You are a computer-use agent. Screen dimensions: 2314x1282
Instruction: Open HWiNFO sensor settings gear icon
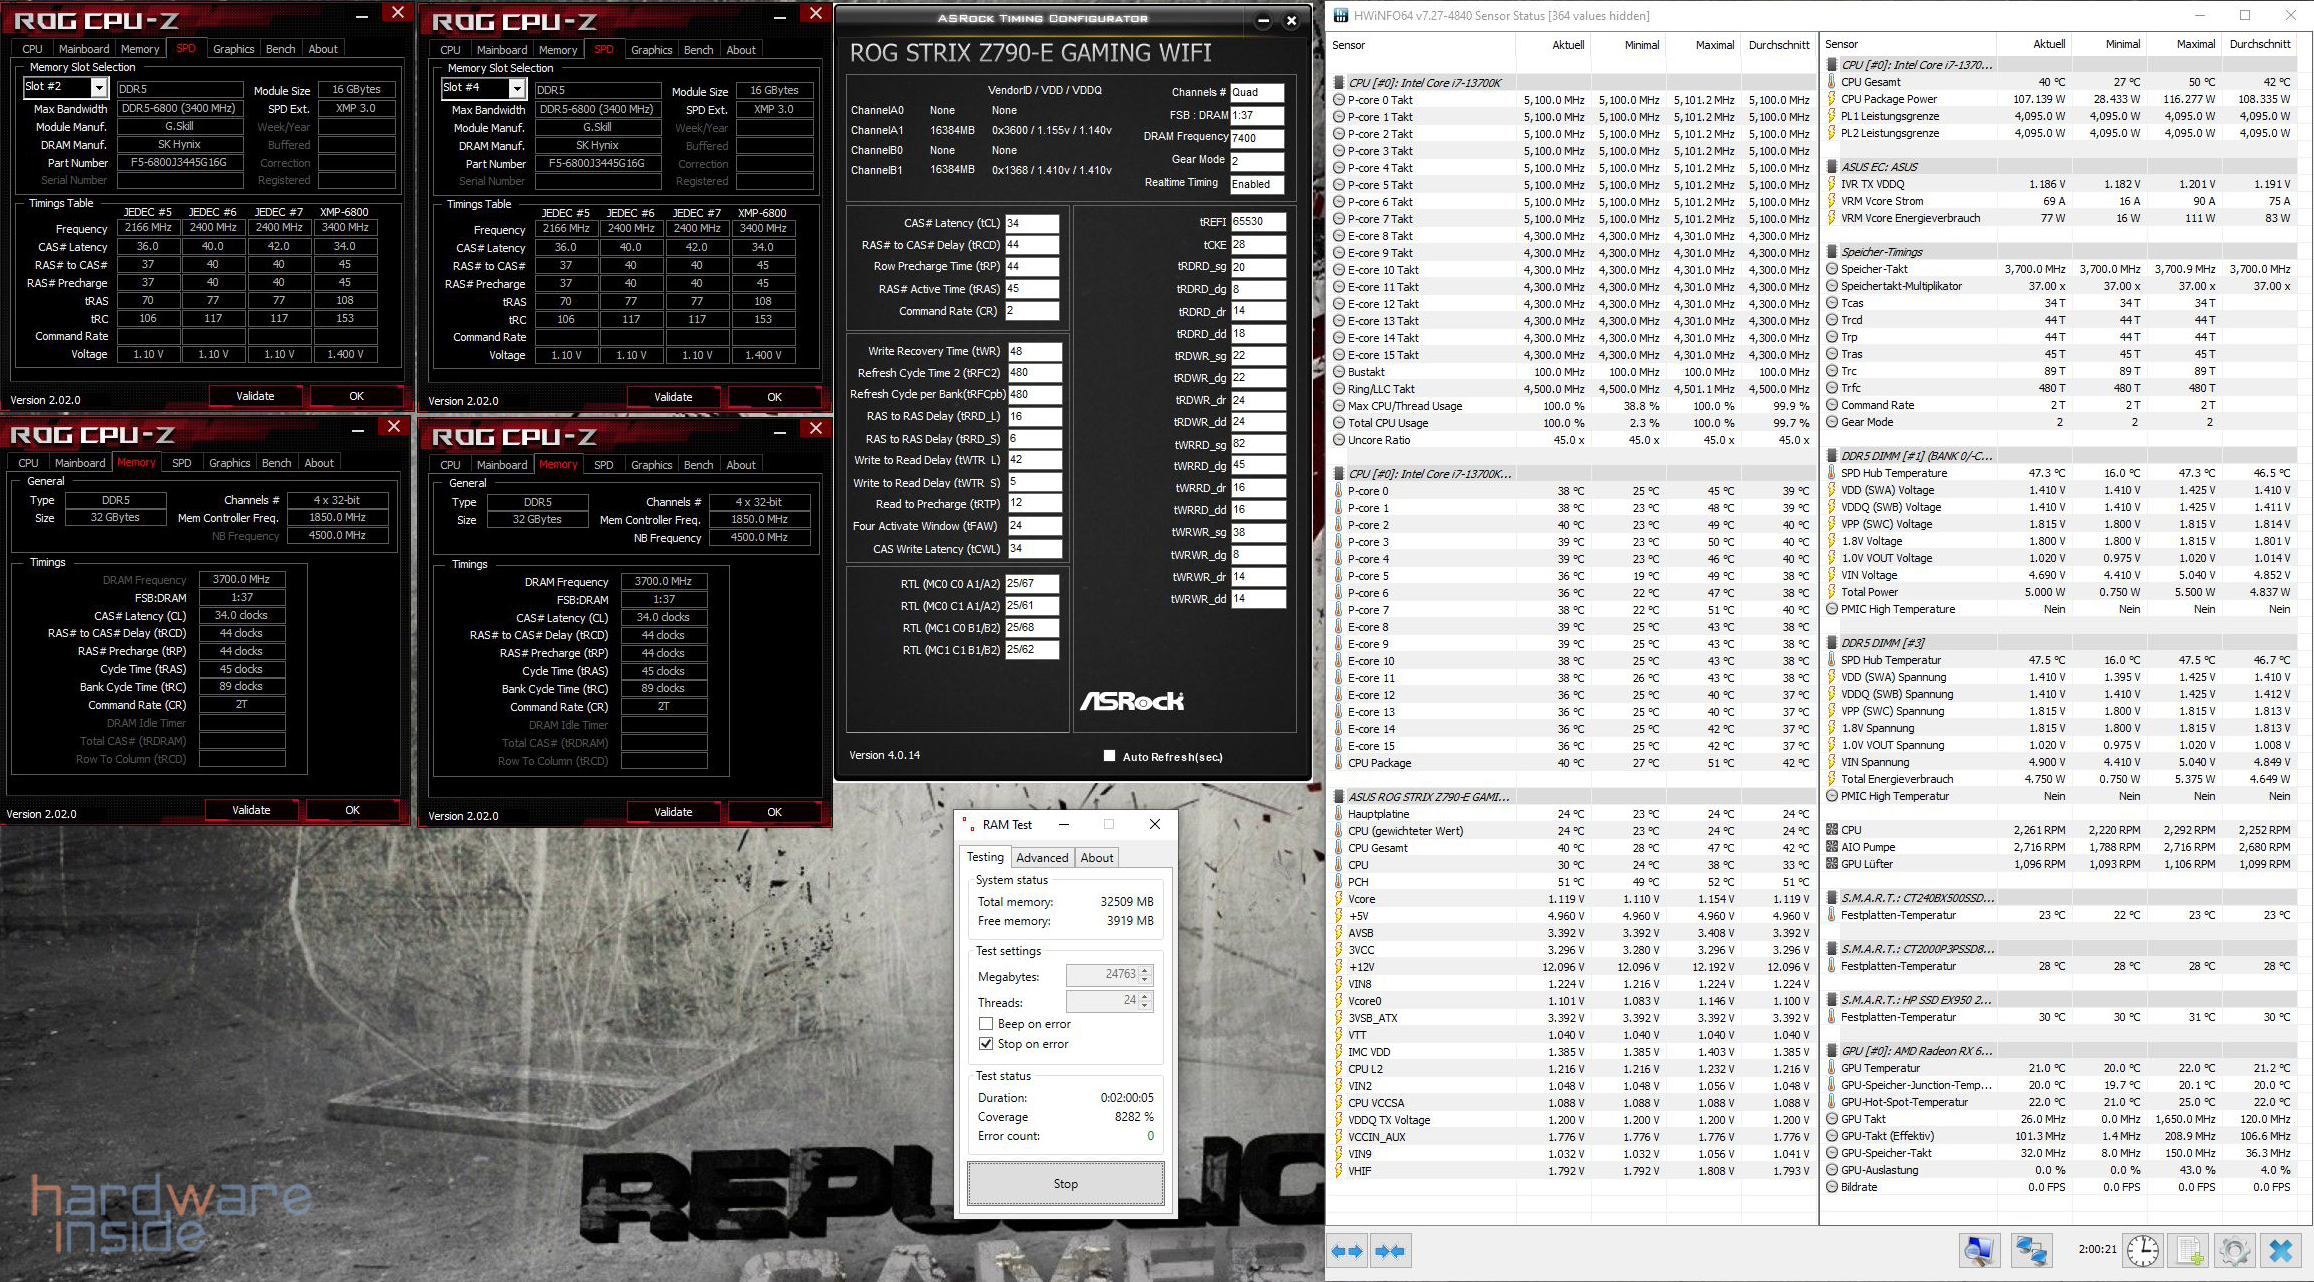coord(2234,1251)
